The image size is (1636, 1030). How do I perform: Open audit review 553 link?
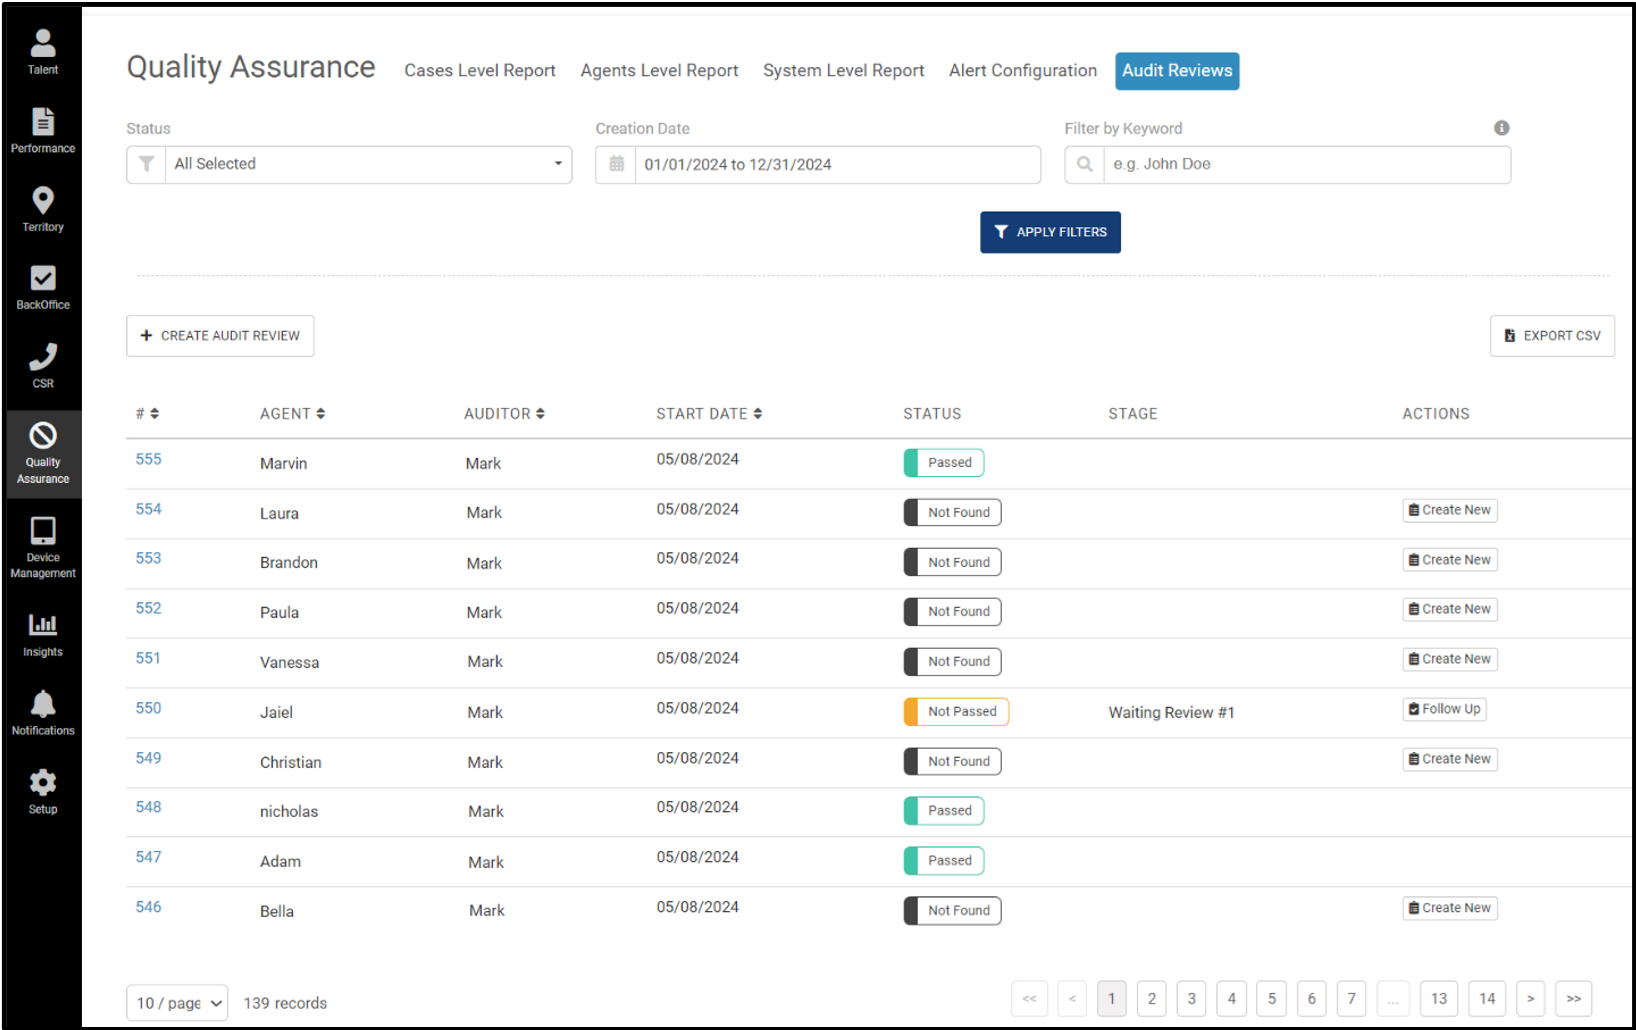point(148,558)
